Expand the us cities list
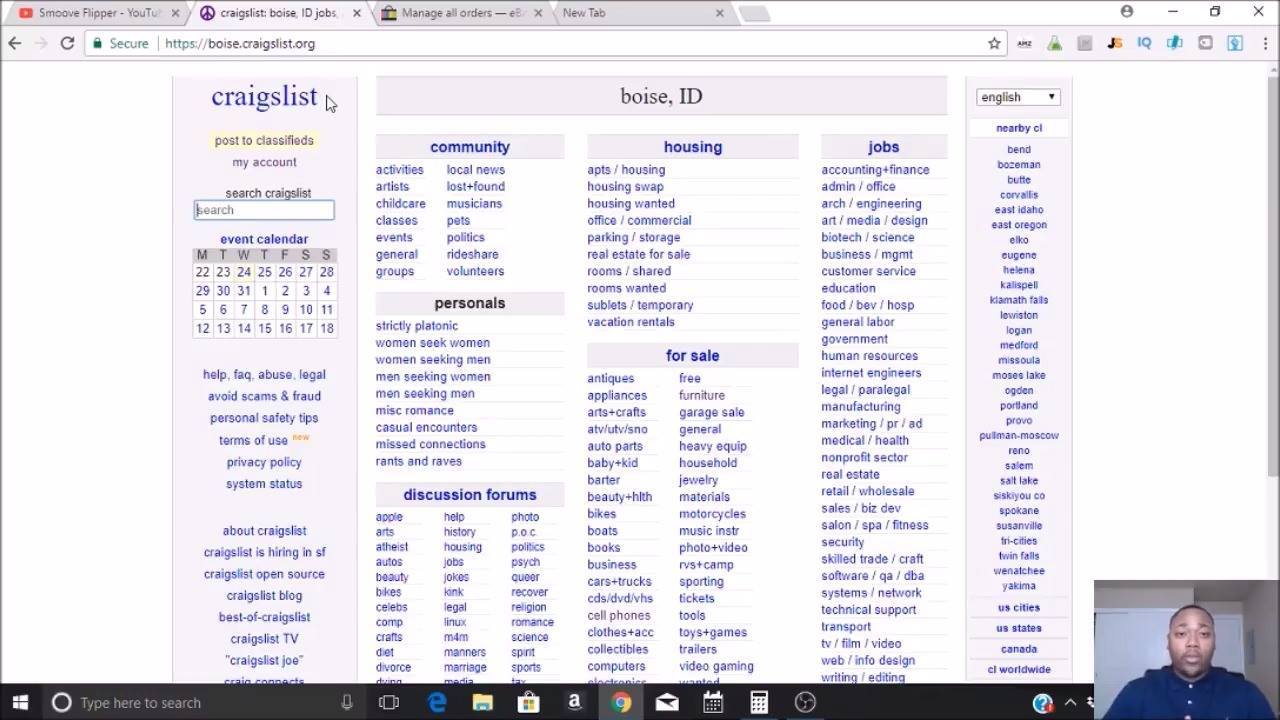Screen dimensions: 1280x720 tap(1019, 607)
